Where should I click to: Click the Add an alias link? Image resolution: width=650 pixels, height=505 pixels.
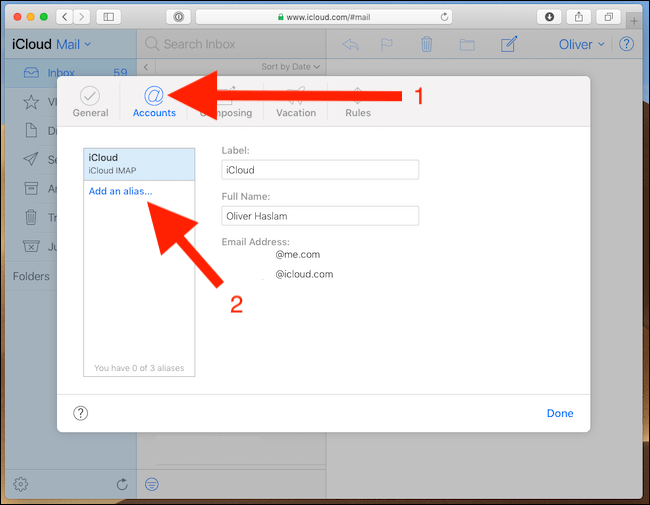tap(120, 191)
